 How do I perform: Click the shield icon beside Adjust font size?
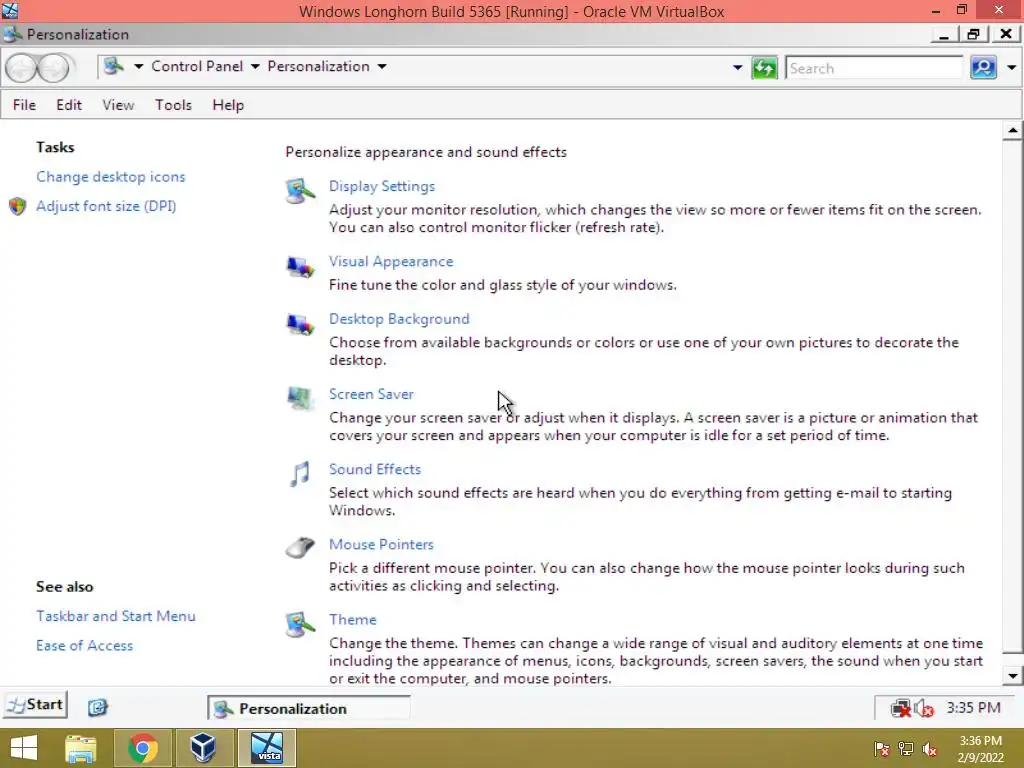coord(18,206)
